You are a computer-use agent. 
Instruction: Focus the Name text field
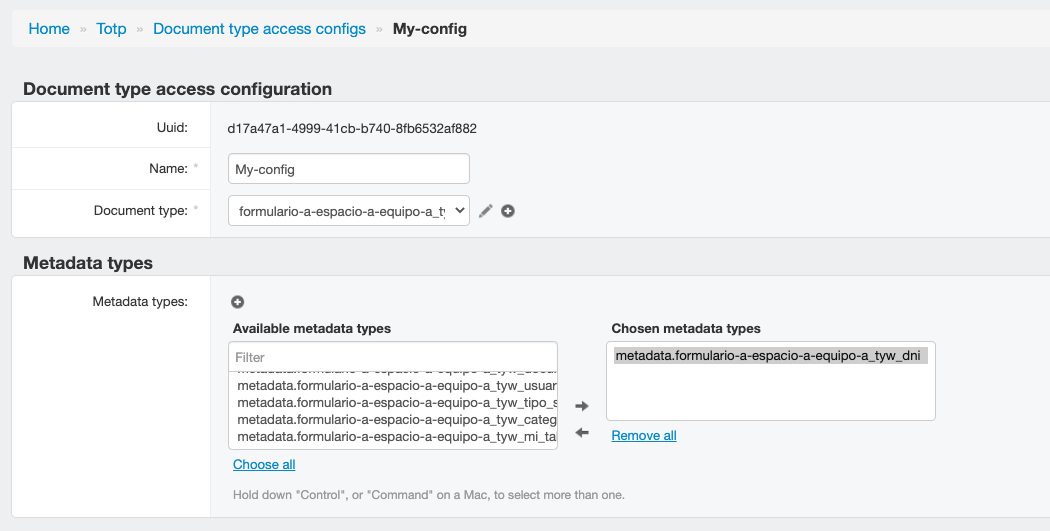[348, 169]
